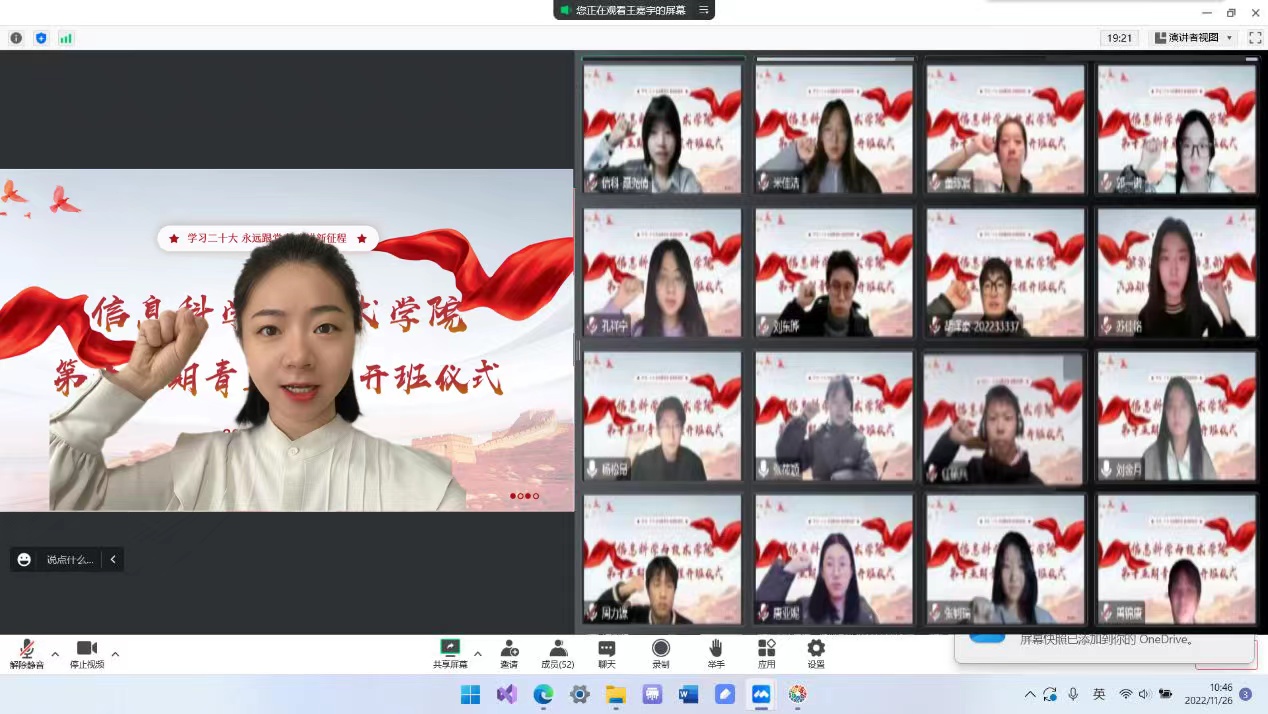1268x714 pixels.
Task: Click the share screen (共享屏幕) button
Action: pyautogui.click(x=450, y=654)
